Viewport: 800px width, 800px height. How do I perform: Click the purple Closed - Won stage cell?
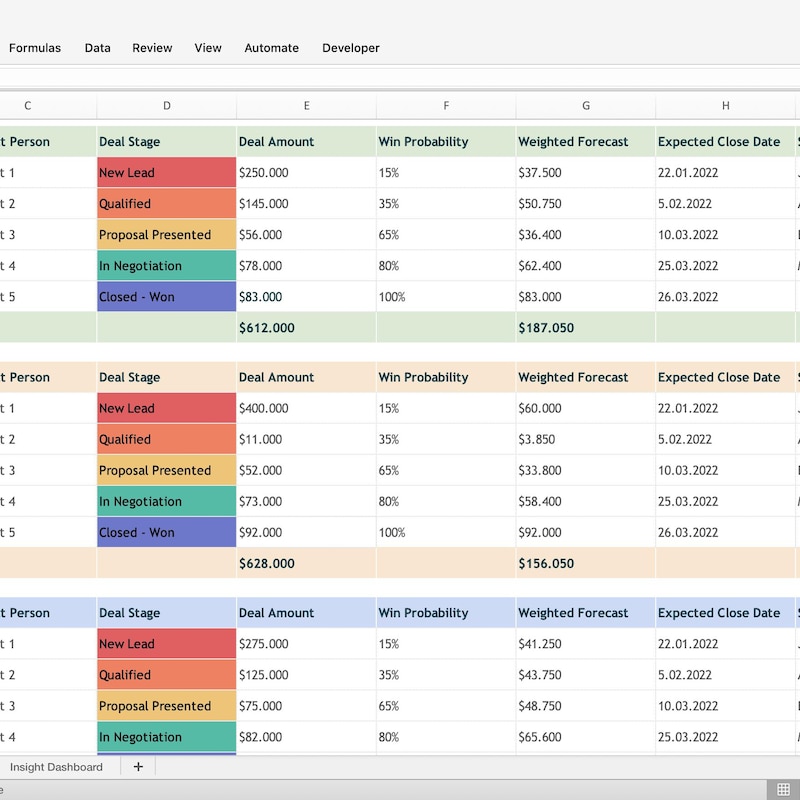pyautogui.click(x=165, y=297)
